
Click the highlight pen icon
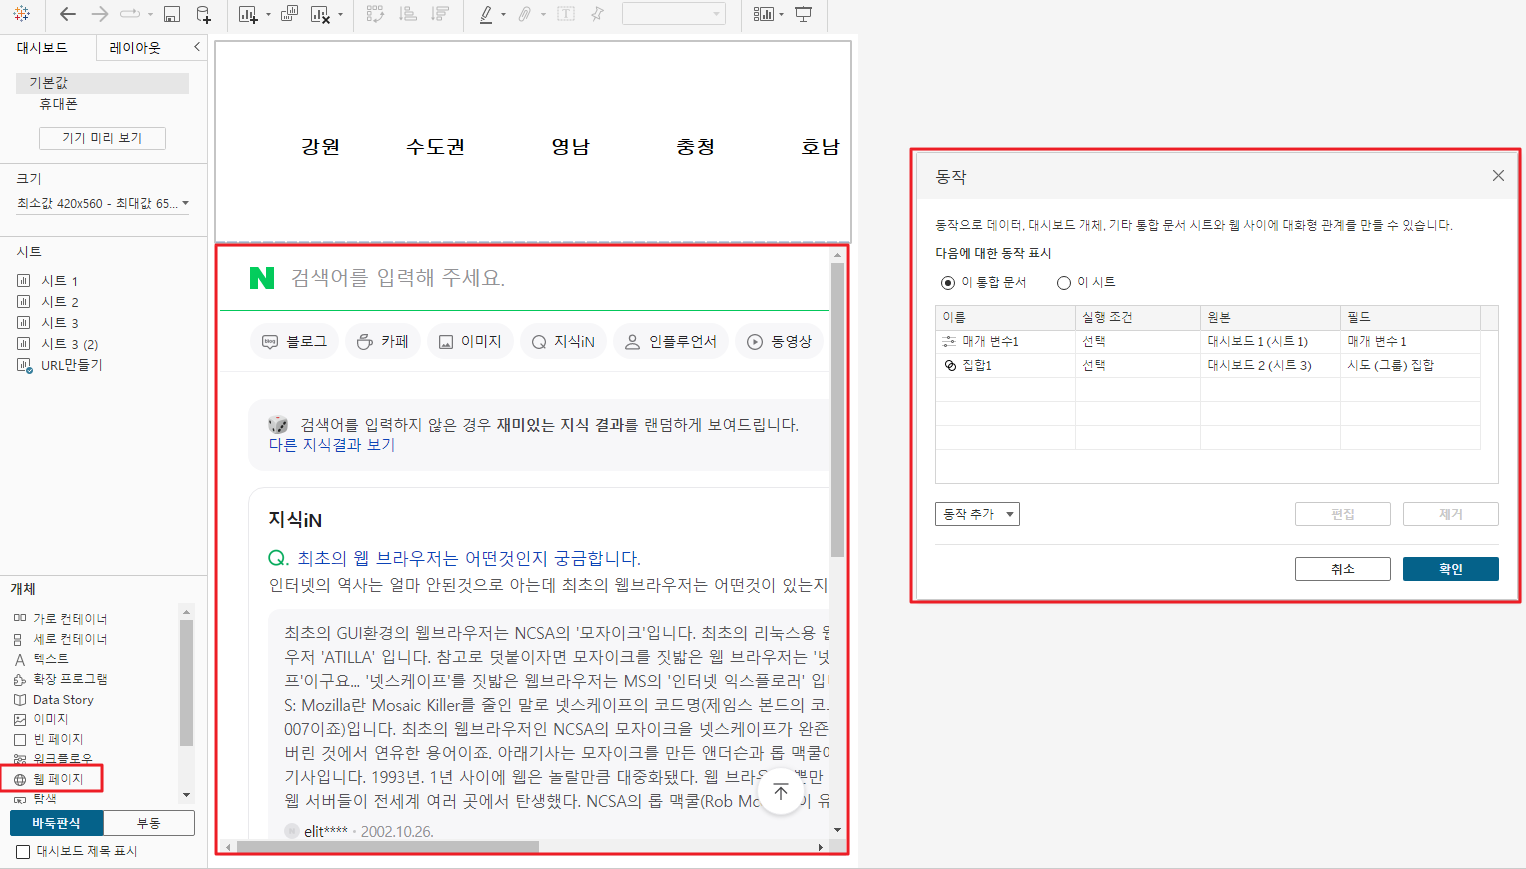(x=486, y=14)
